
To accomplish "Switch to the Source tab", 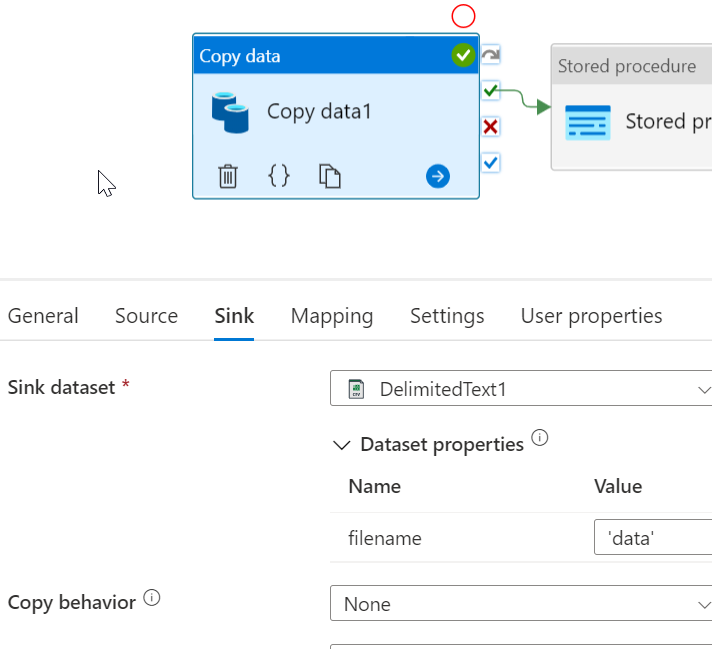I will pyautogui.click(x=146, y=316).
